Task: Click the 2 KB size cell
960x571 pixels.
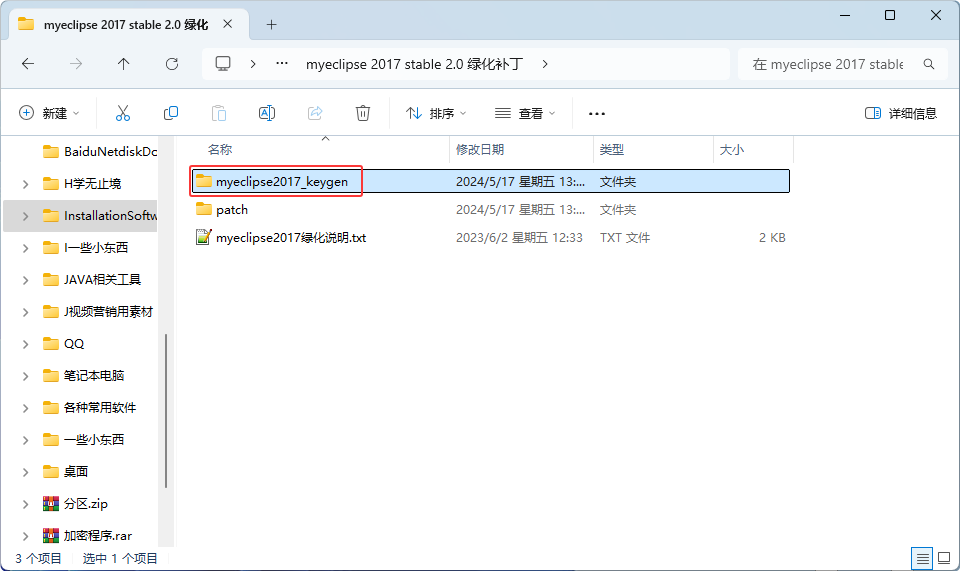Action: tap(772, 237)
